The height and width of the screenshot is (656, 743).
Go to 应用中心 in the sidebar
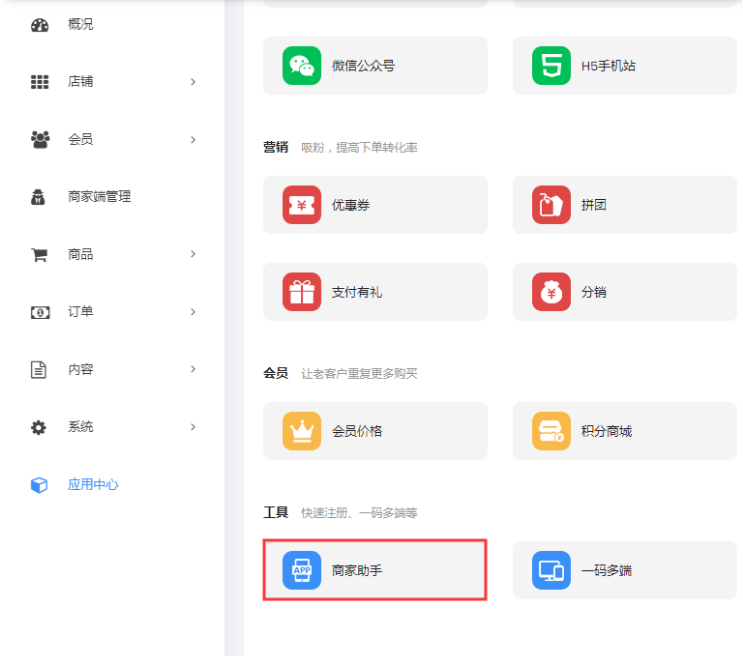tap(93, 485)
